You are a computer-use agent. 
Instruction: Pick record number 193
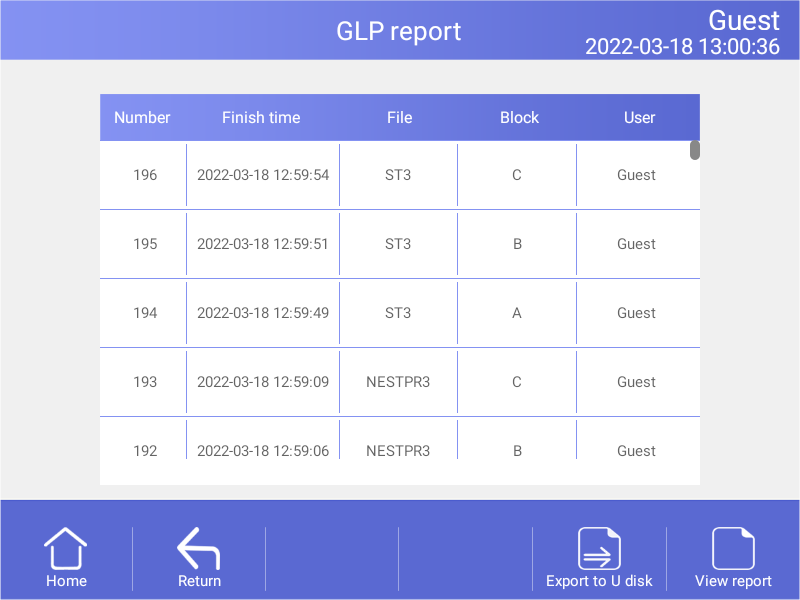(145, 382)
